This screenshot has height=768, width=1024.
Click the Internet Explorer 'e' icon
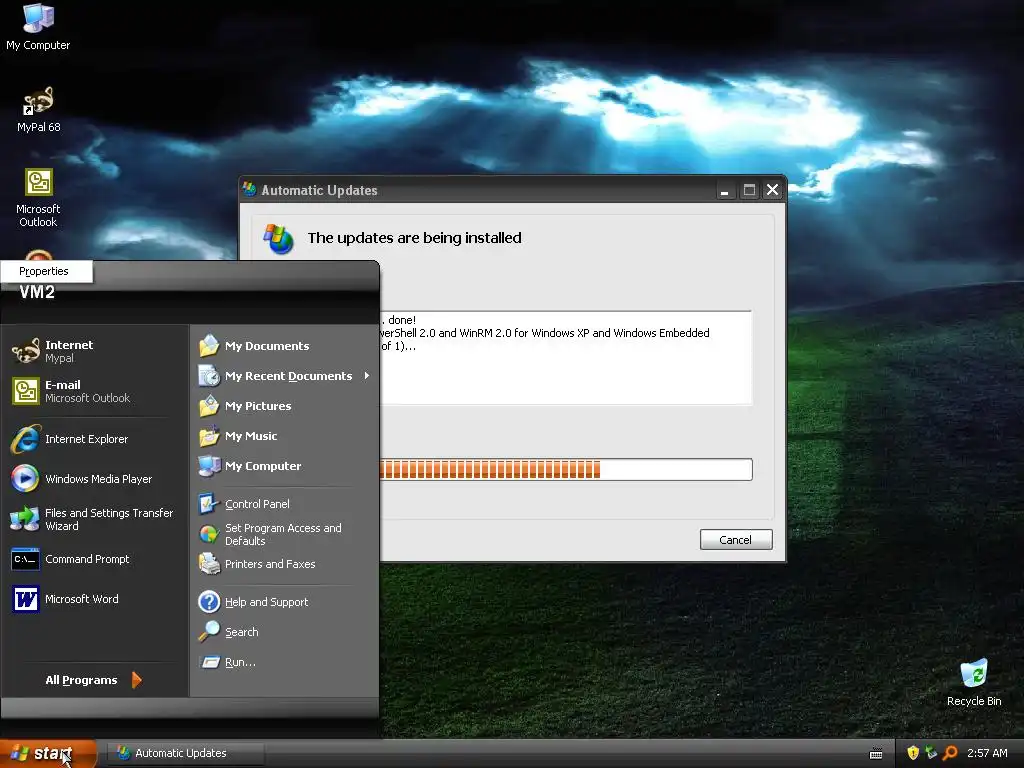click(25, 439)
